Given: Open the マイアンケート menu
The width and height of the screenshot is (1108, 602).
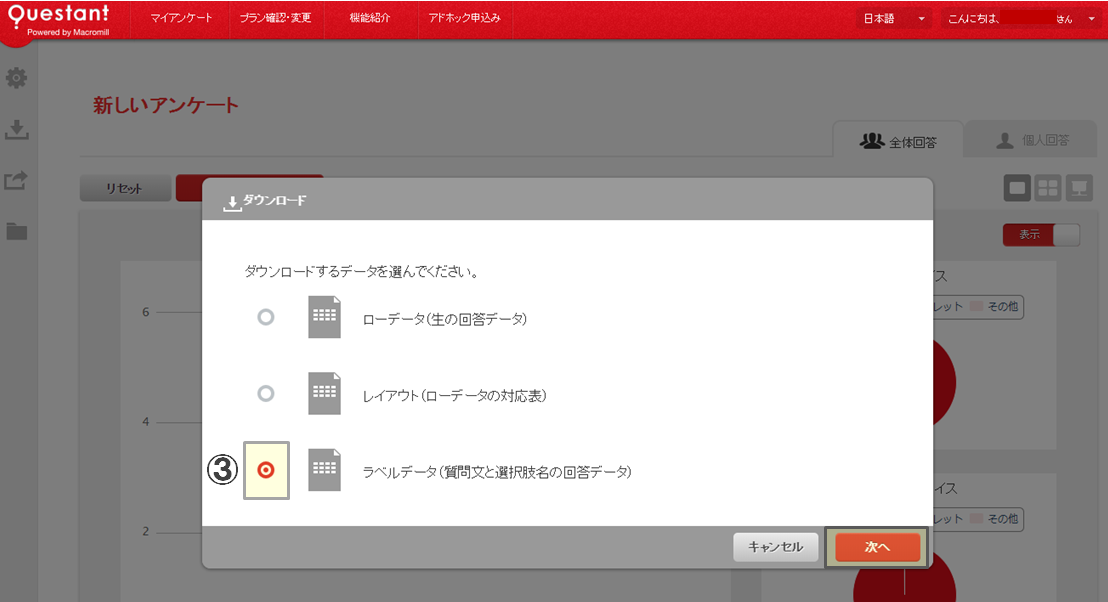Looking at the screenshot, I should click(x=181, y=19).
